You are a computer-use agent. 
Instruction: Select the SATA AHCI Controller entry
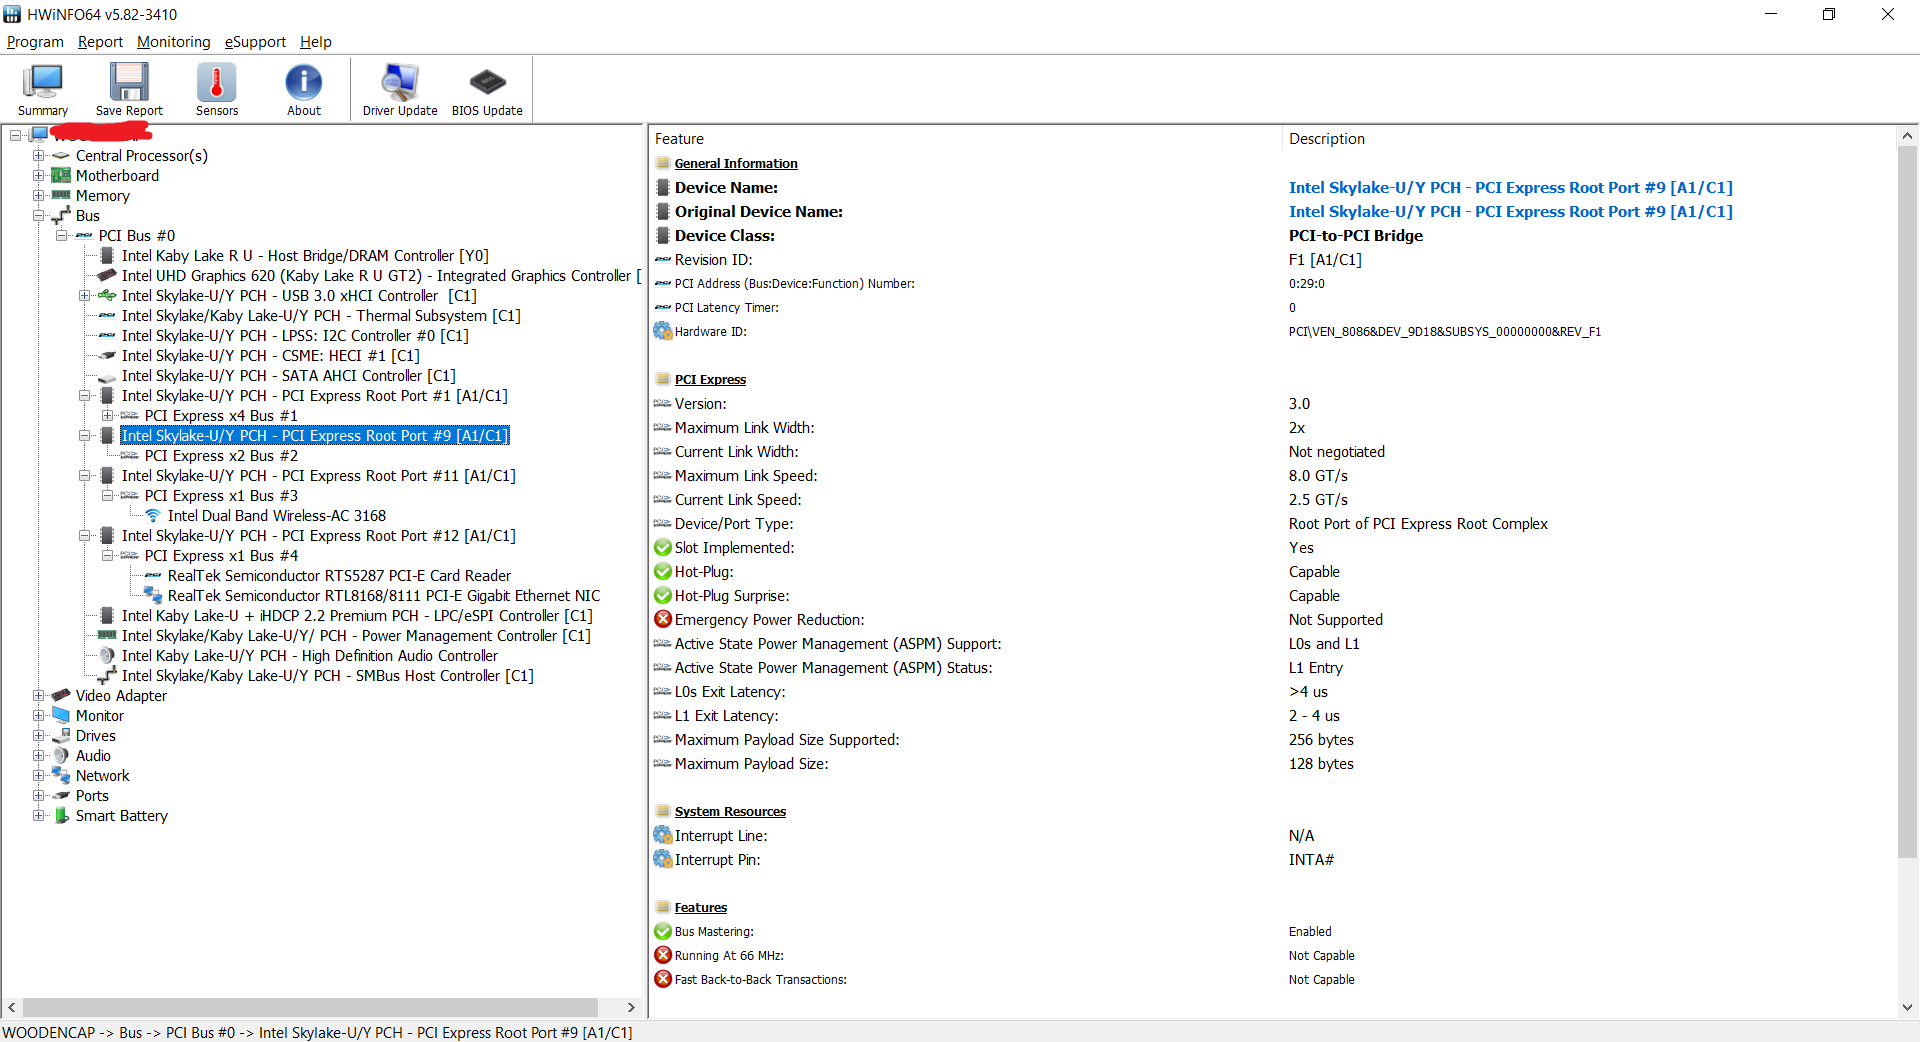click(x=289, y=376)
